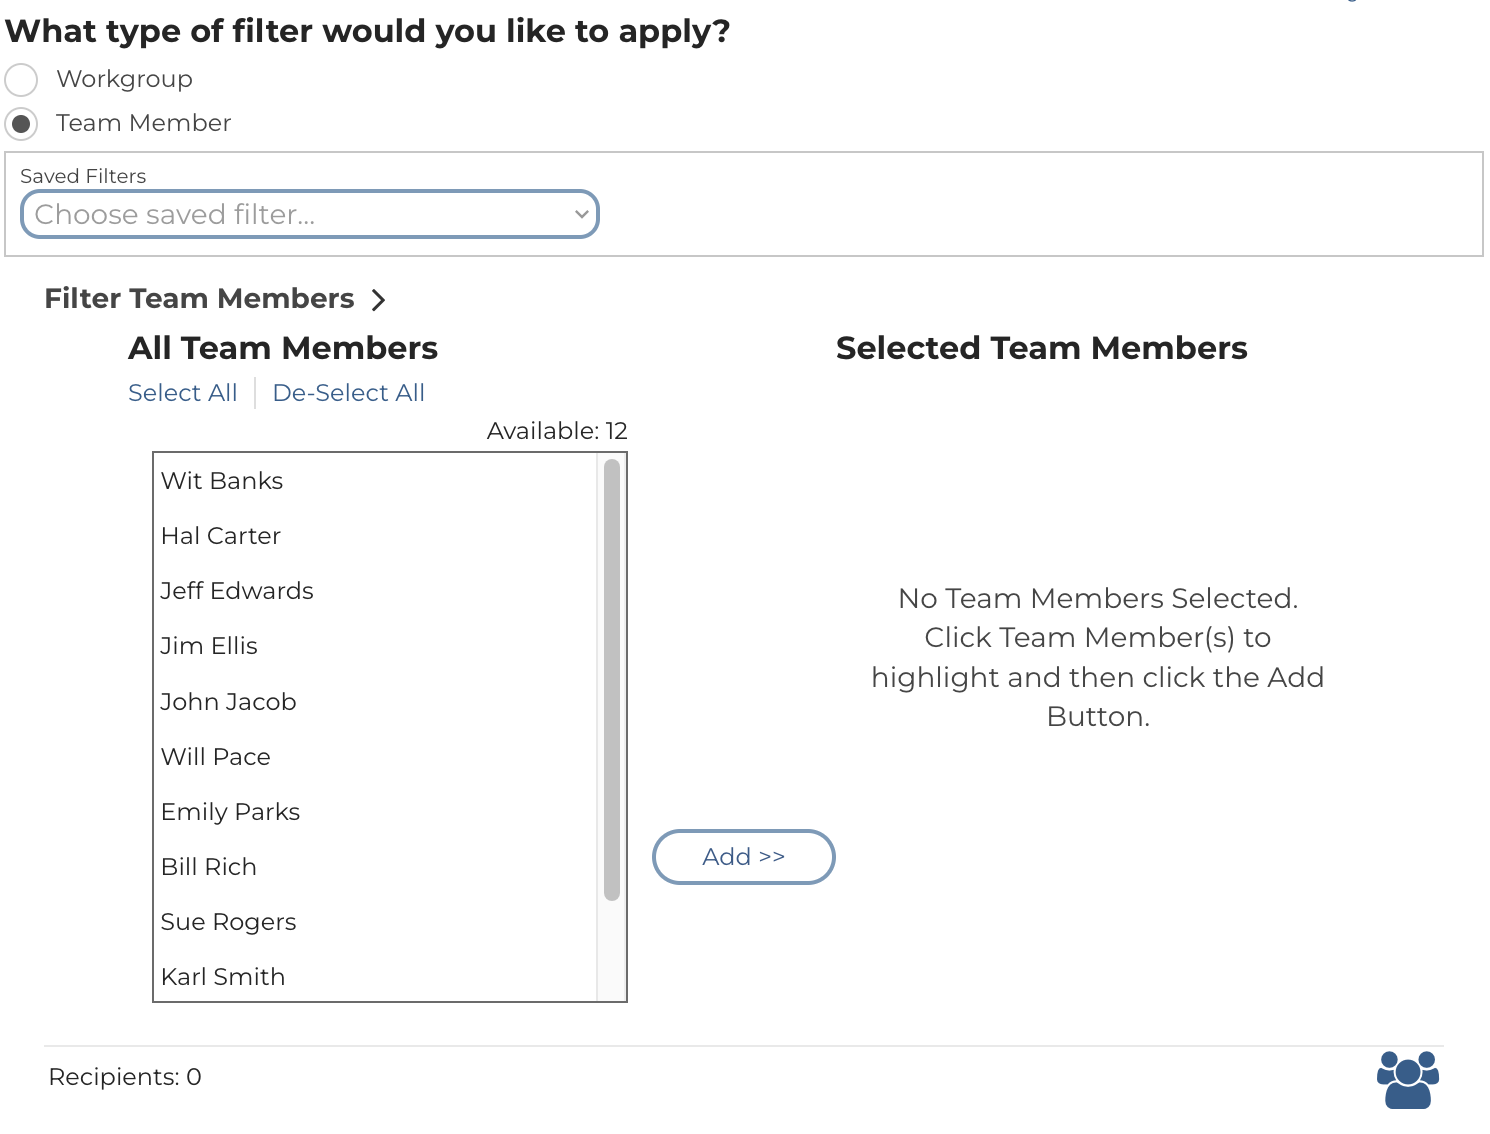Click the team member list scrollbar
Image resolution: width=1490 pixels, height=1134 pixels.
click(612, 680)
